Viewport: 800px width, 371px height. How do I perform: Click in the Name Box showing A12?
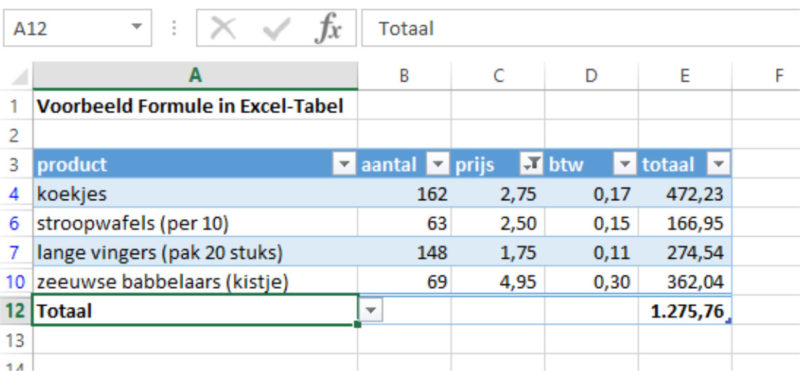click(78, 28)
